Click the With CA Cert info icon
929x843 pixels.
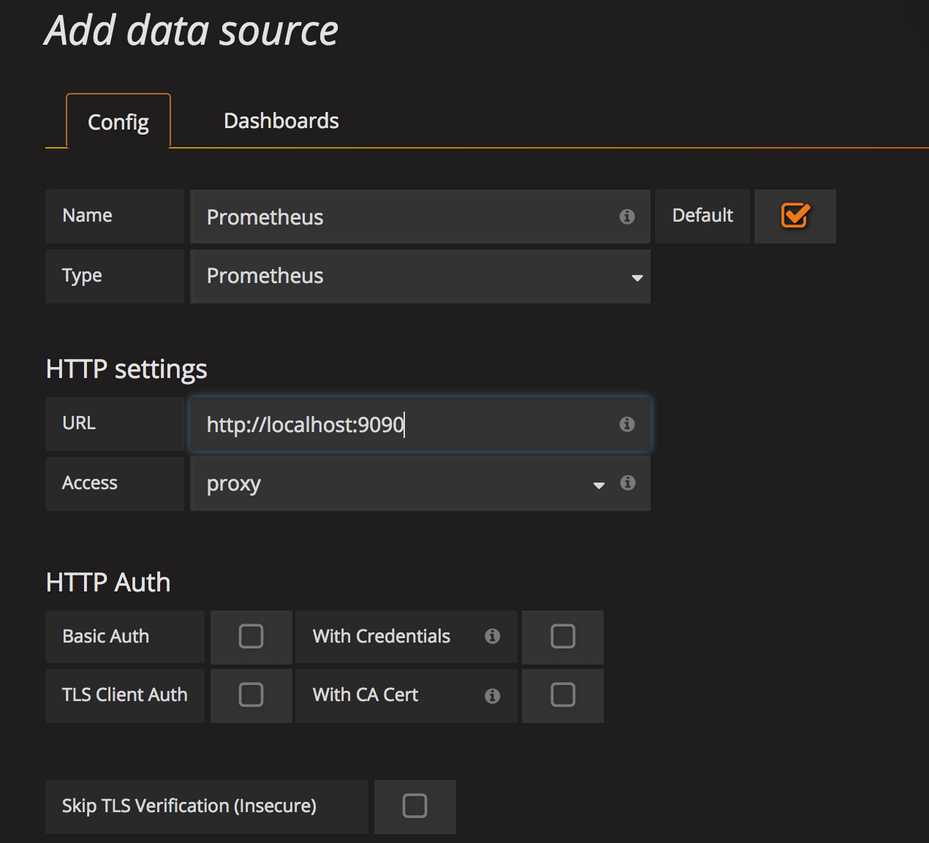pos(492,695)
